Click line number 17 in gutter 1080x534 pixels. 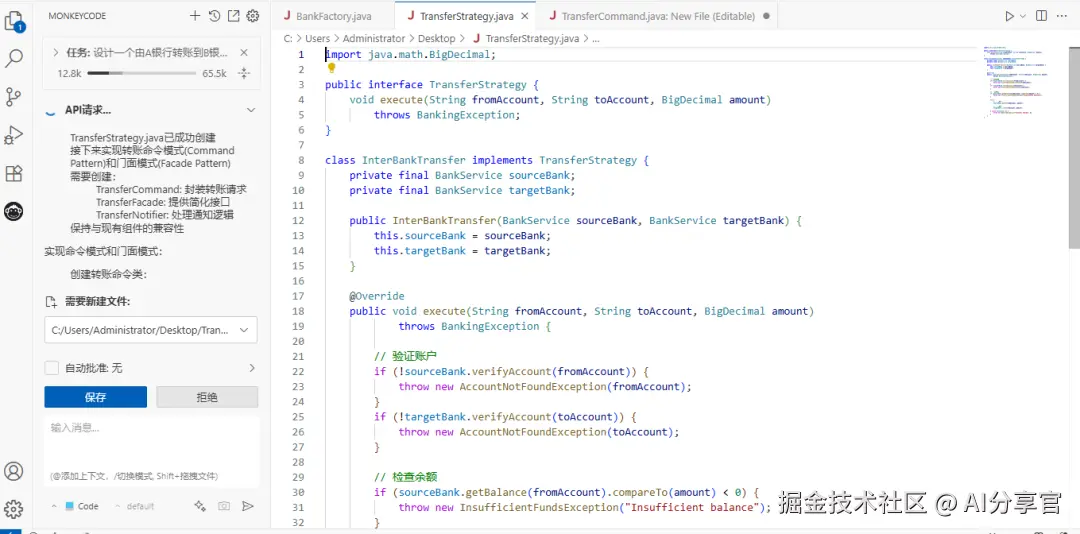coord(298,296)
